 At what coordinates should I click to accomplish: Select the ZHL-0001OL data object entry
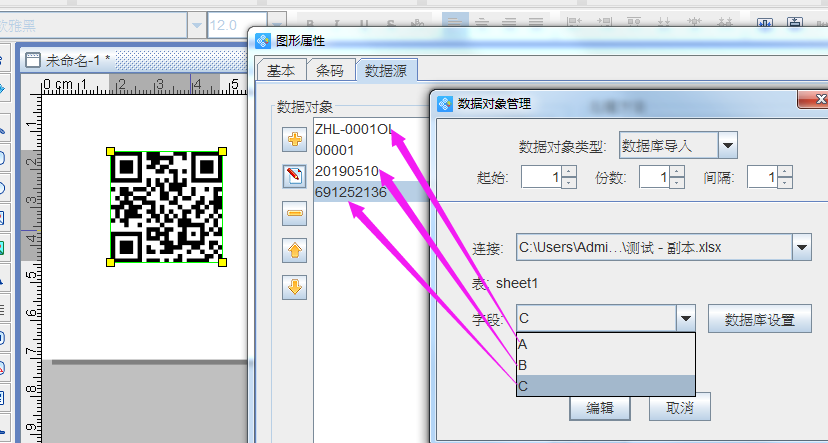[x=352, y=129]
